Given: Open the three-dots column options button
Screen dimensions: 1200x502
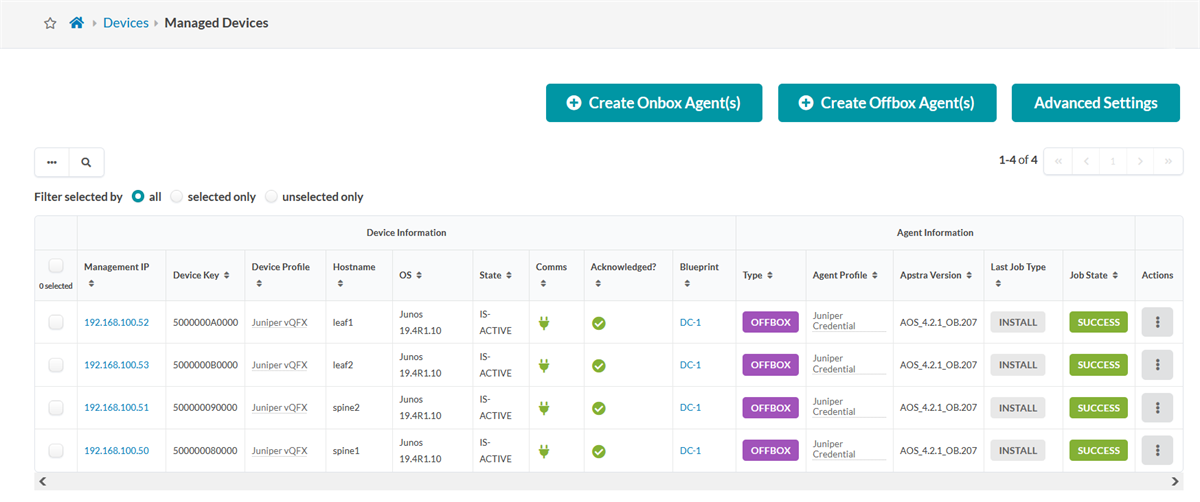Looking at the screenshot, I should pos(52,162).
